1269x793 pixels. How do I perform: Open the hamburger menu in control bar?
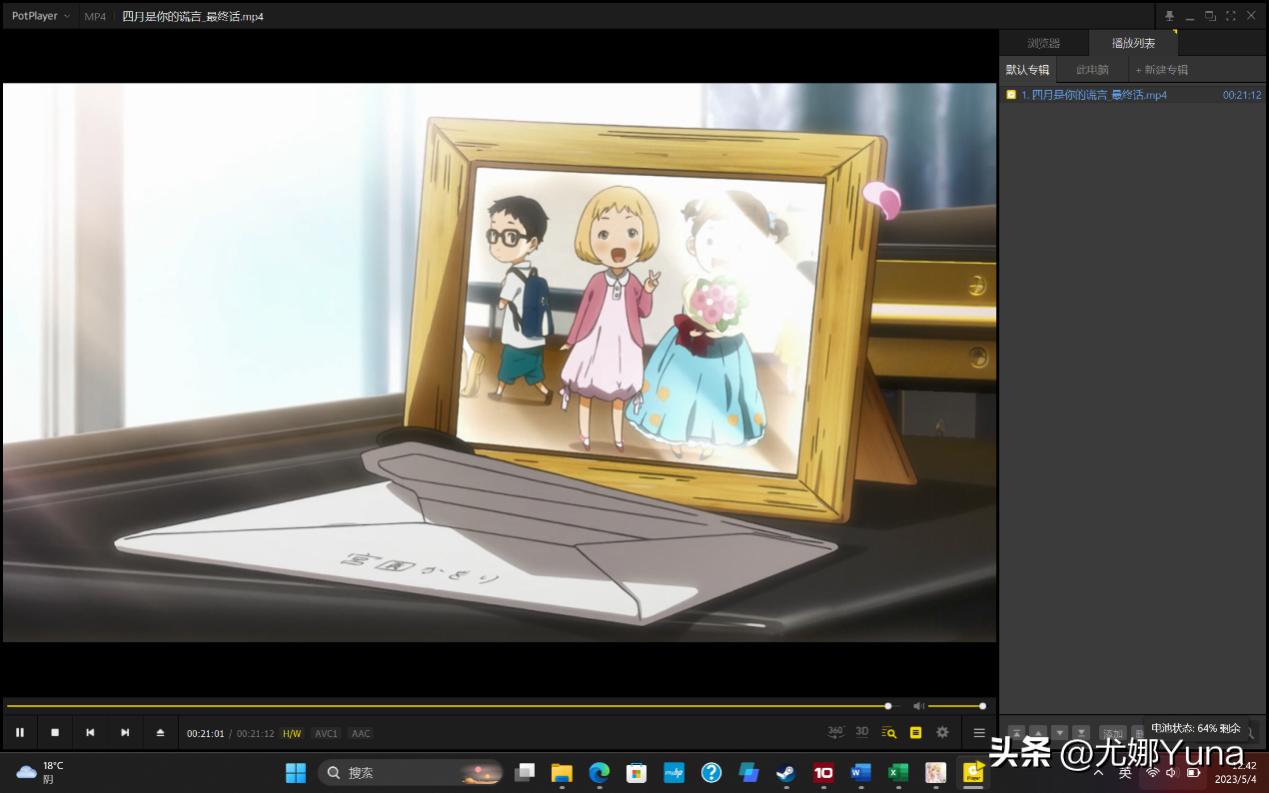point(979,732)
